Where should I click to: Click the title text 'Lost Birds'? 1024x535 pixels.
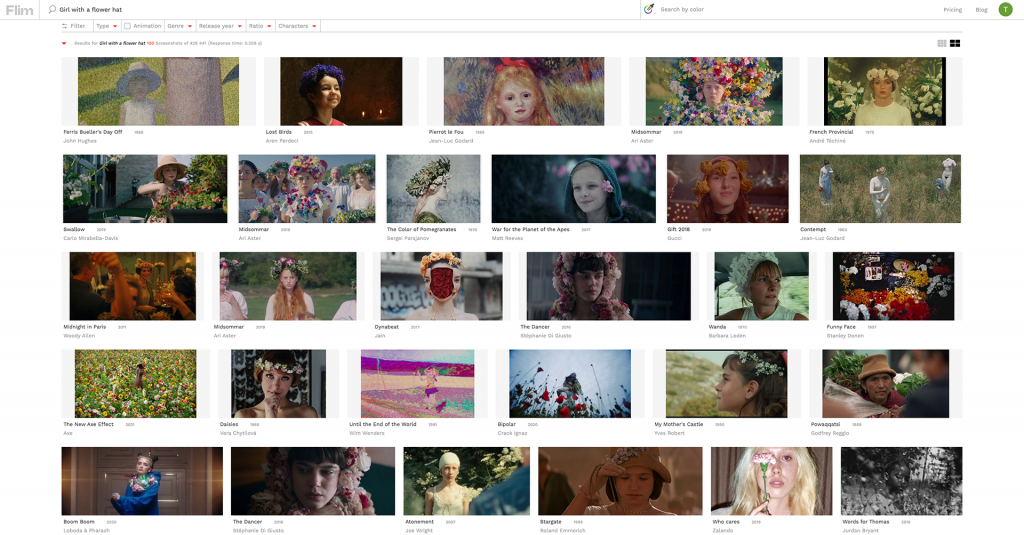[x=278, y=132]
